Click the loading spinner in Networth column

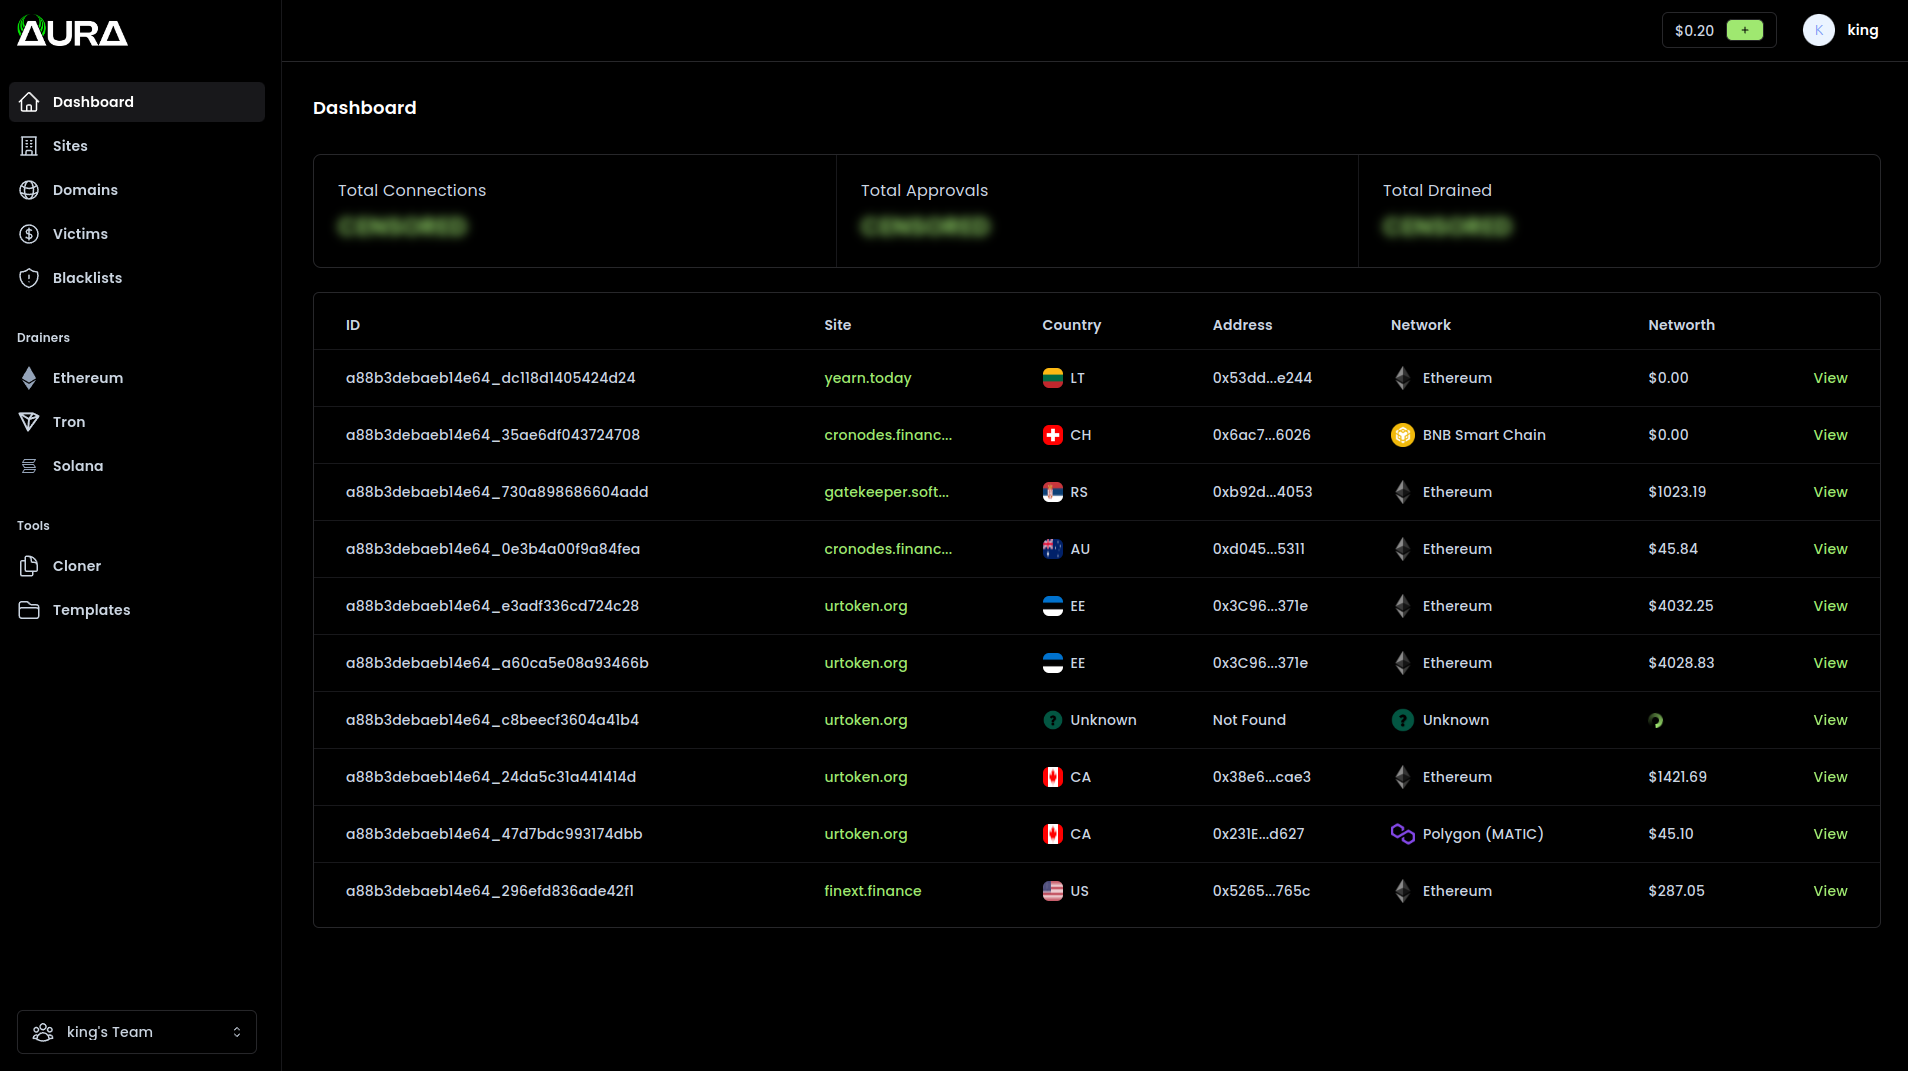click(1656, 720)
